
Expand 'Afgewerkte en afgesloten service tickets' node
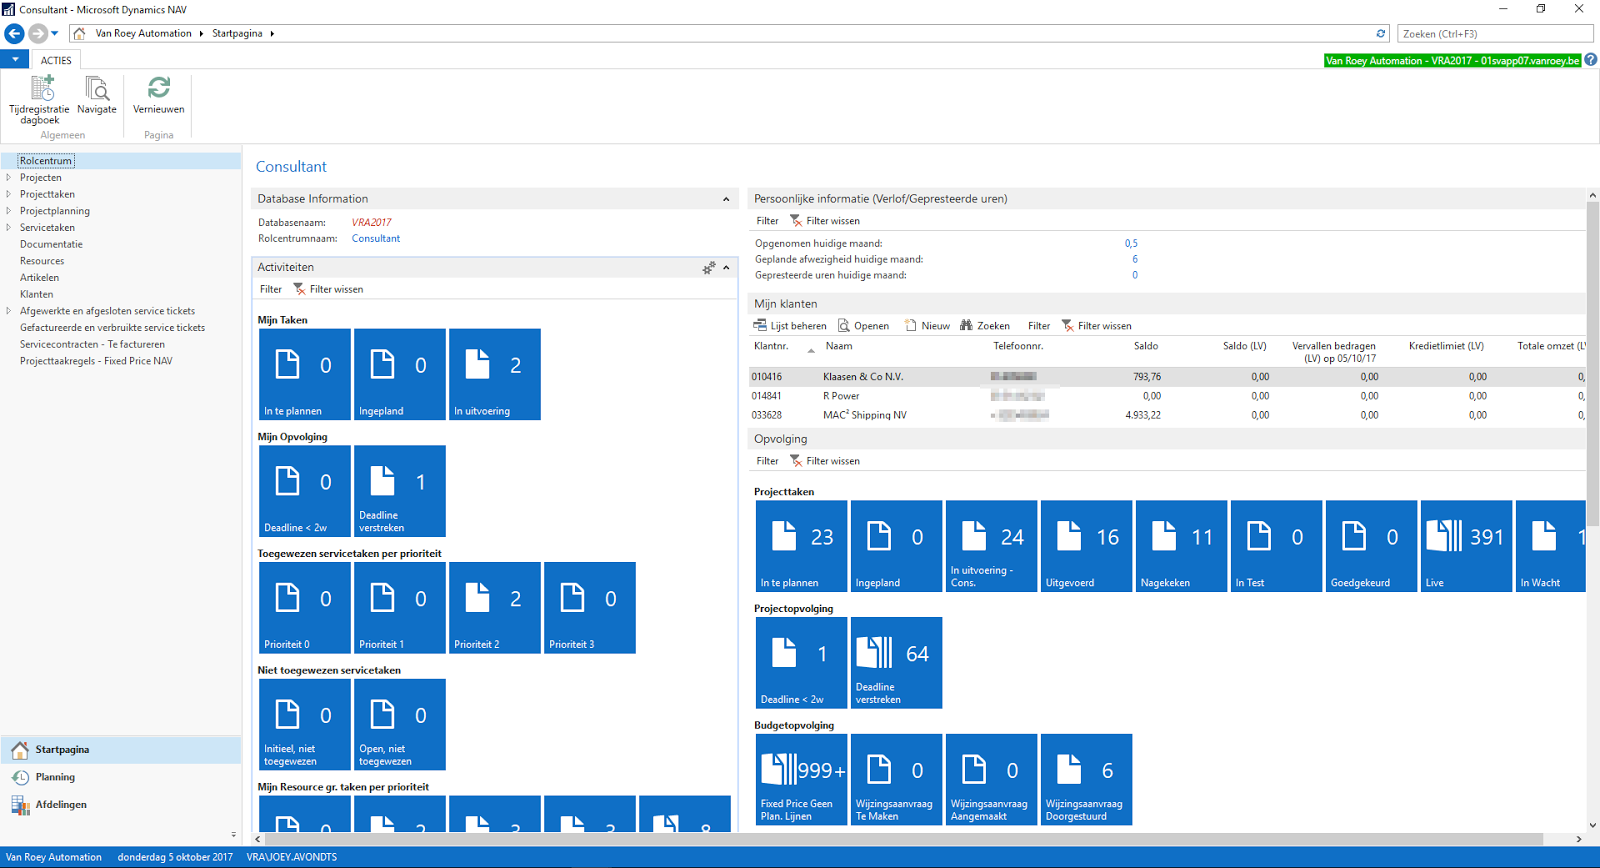[x=9, y=311]
